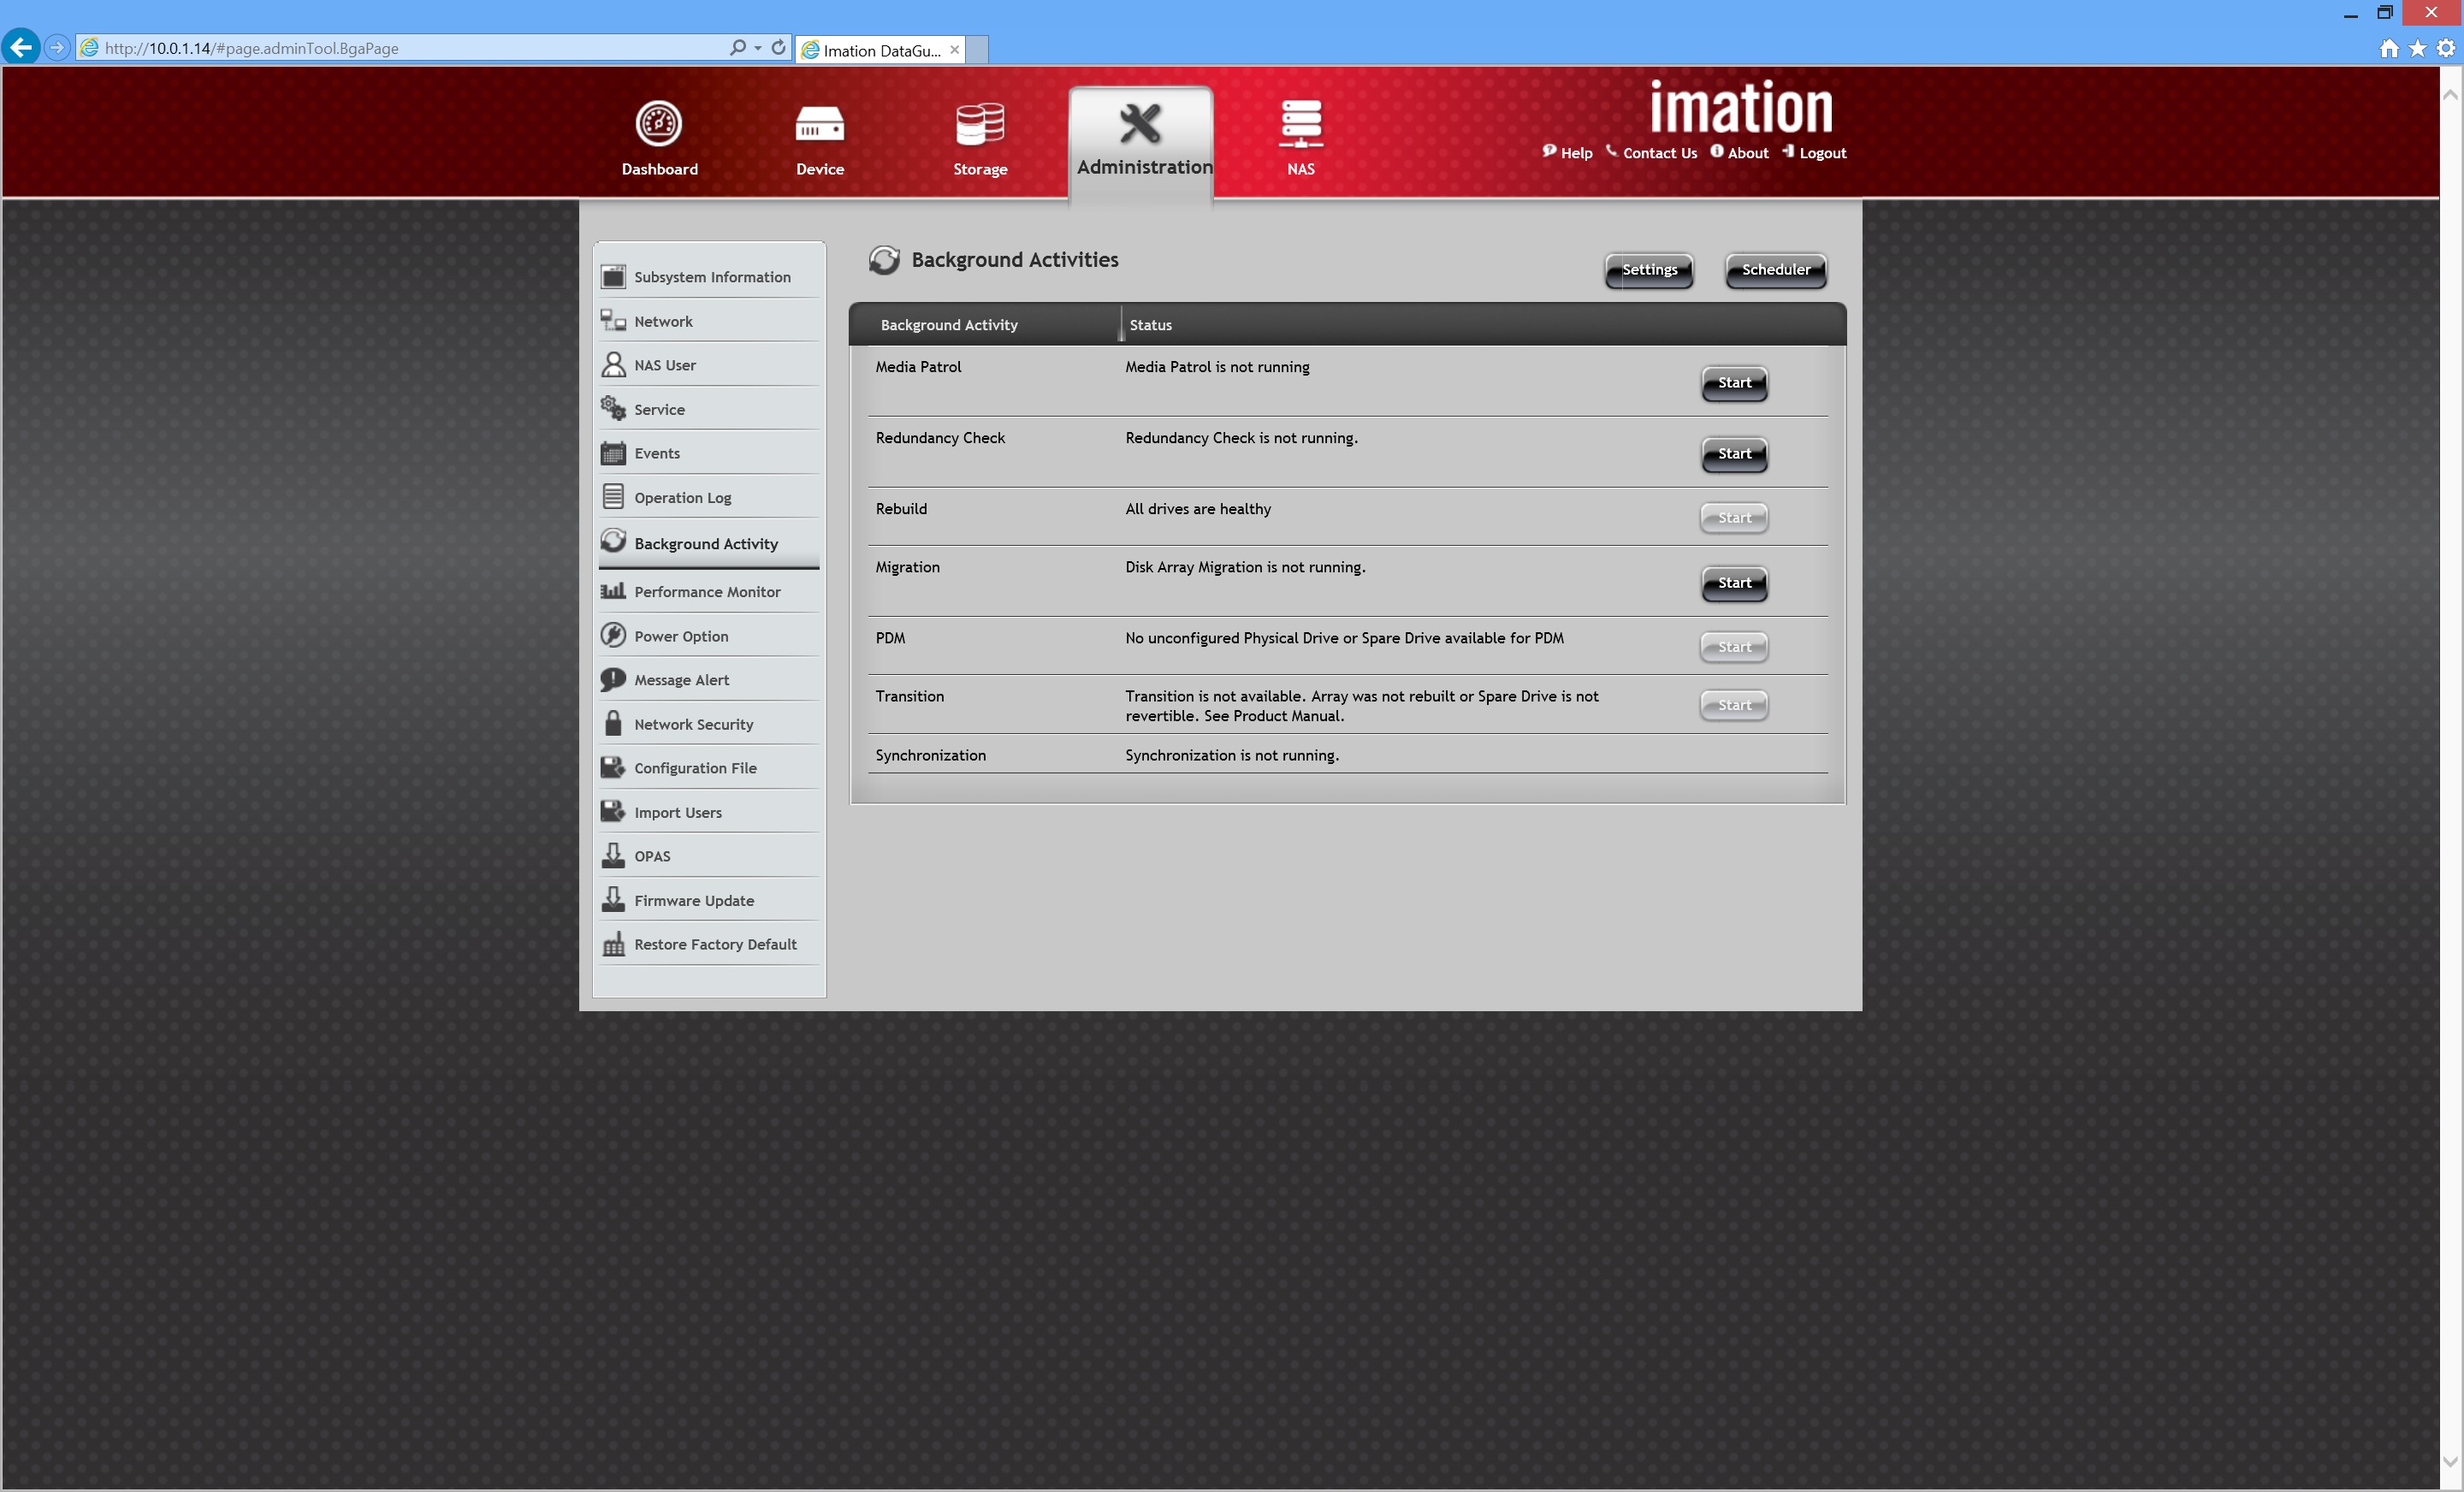Click the Logout link
Screen dimensions: 2464x1492
1822,153
